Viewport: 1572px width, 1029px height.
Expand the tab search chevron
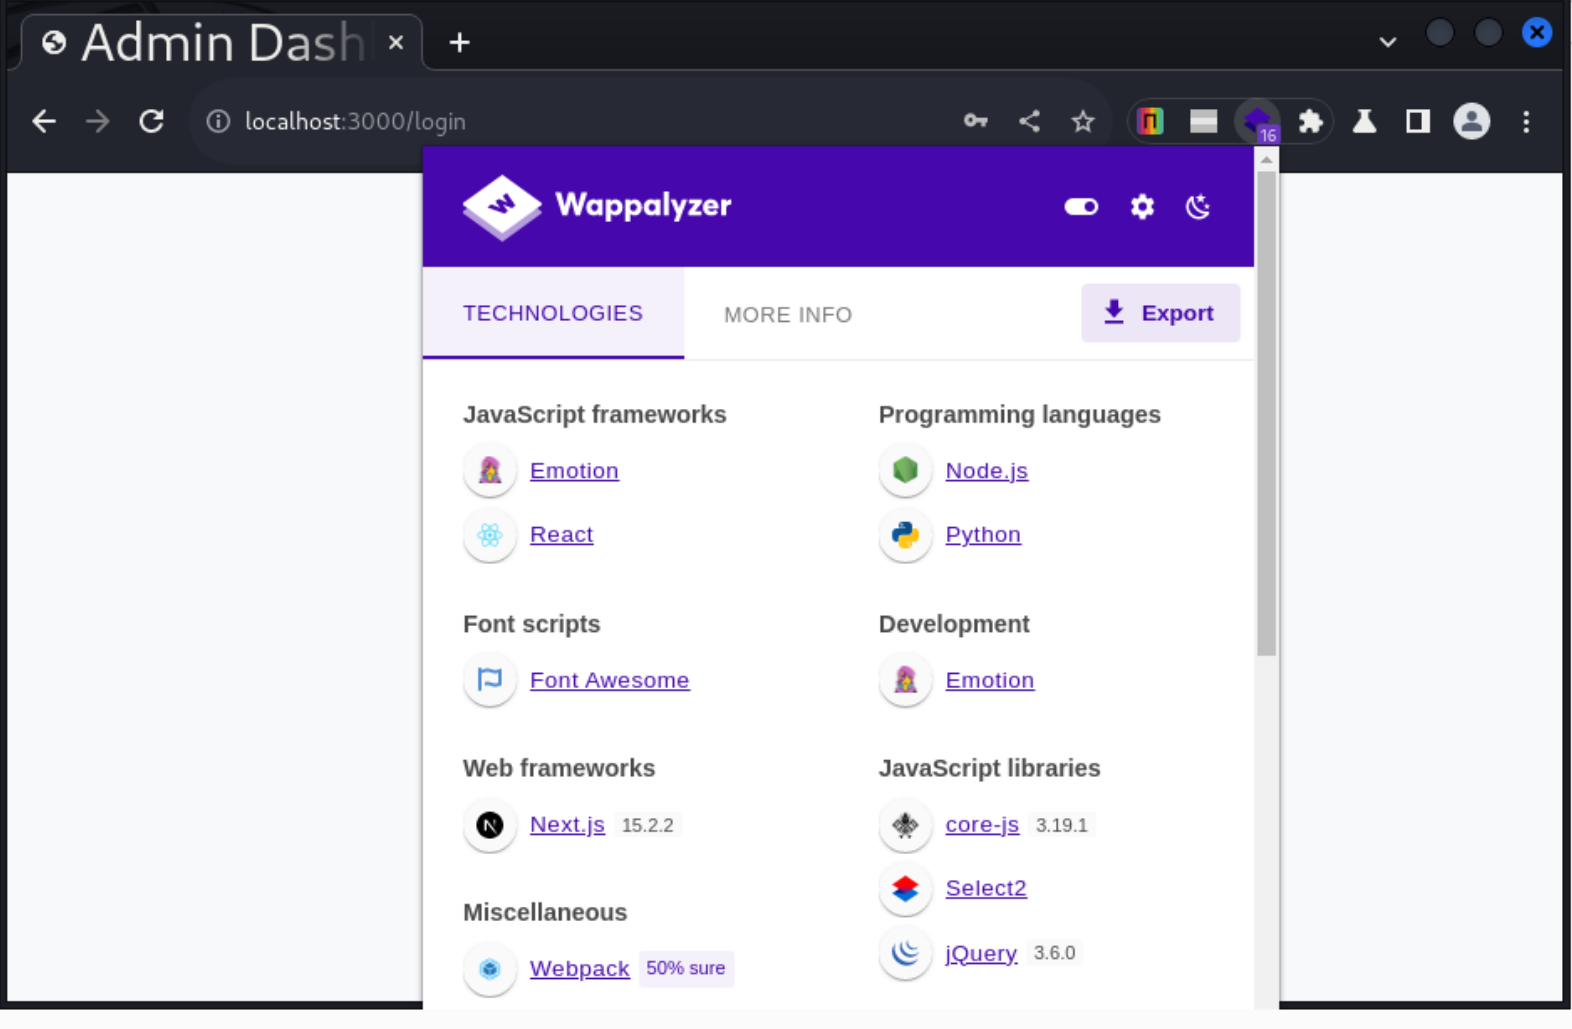click(1387, 42)
